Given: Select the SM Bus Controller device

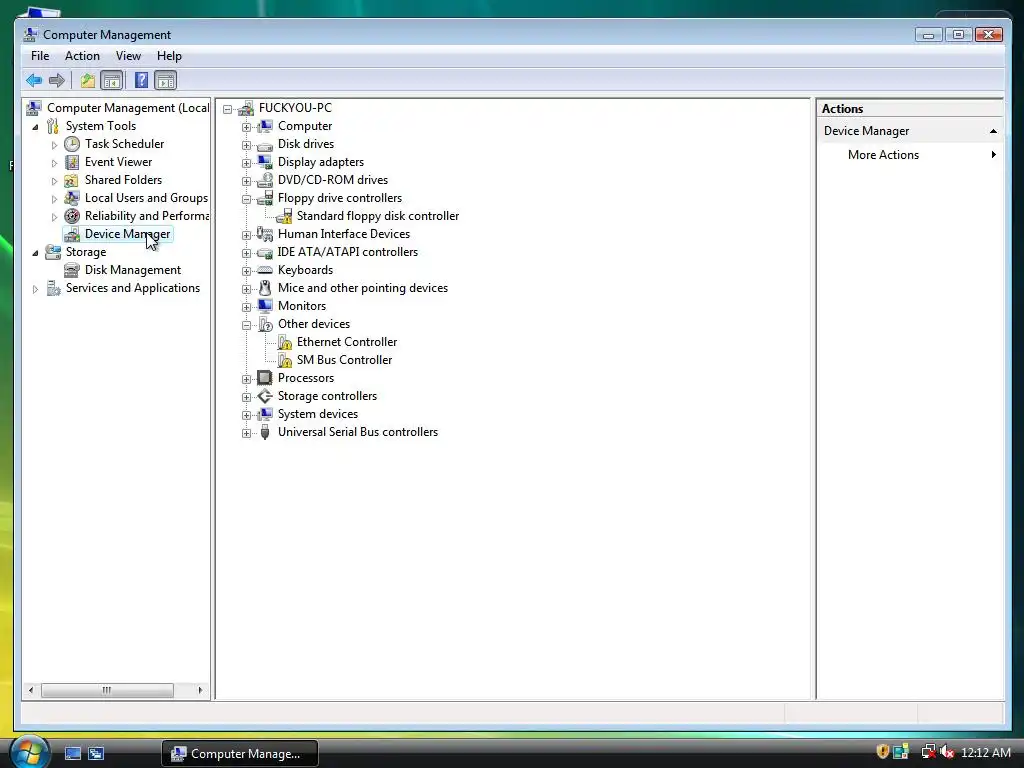Looking at the screenshot, I should 344,360.
